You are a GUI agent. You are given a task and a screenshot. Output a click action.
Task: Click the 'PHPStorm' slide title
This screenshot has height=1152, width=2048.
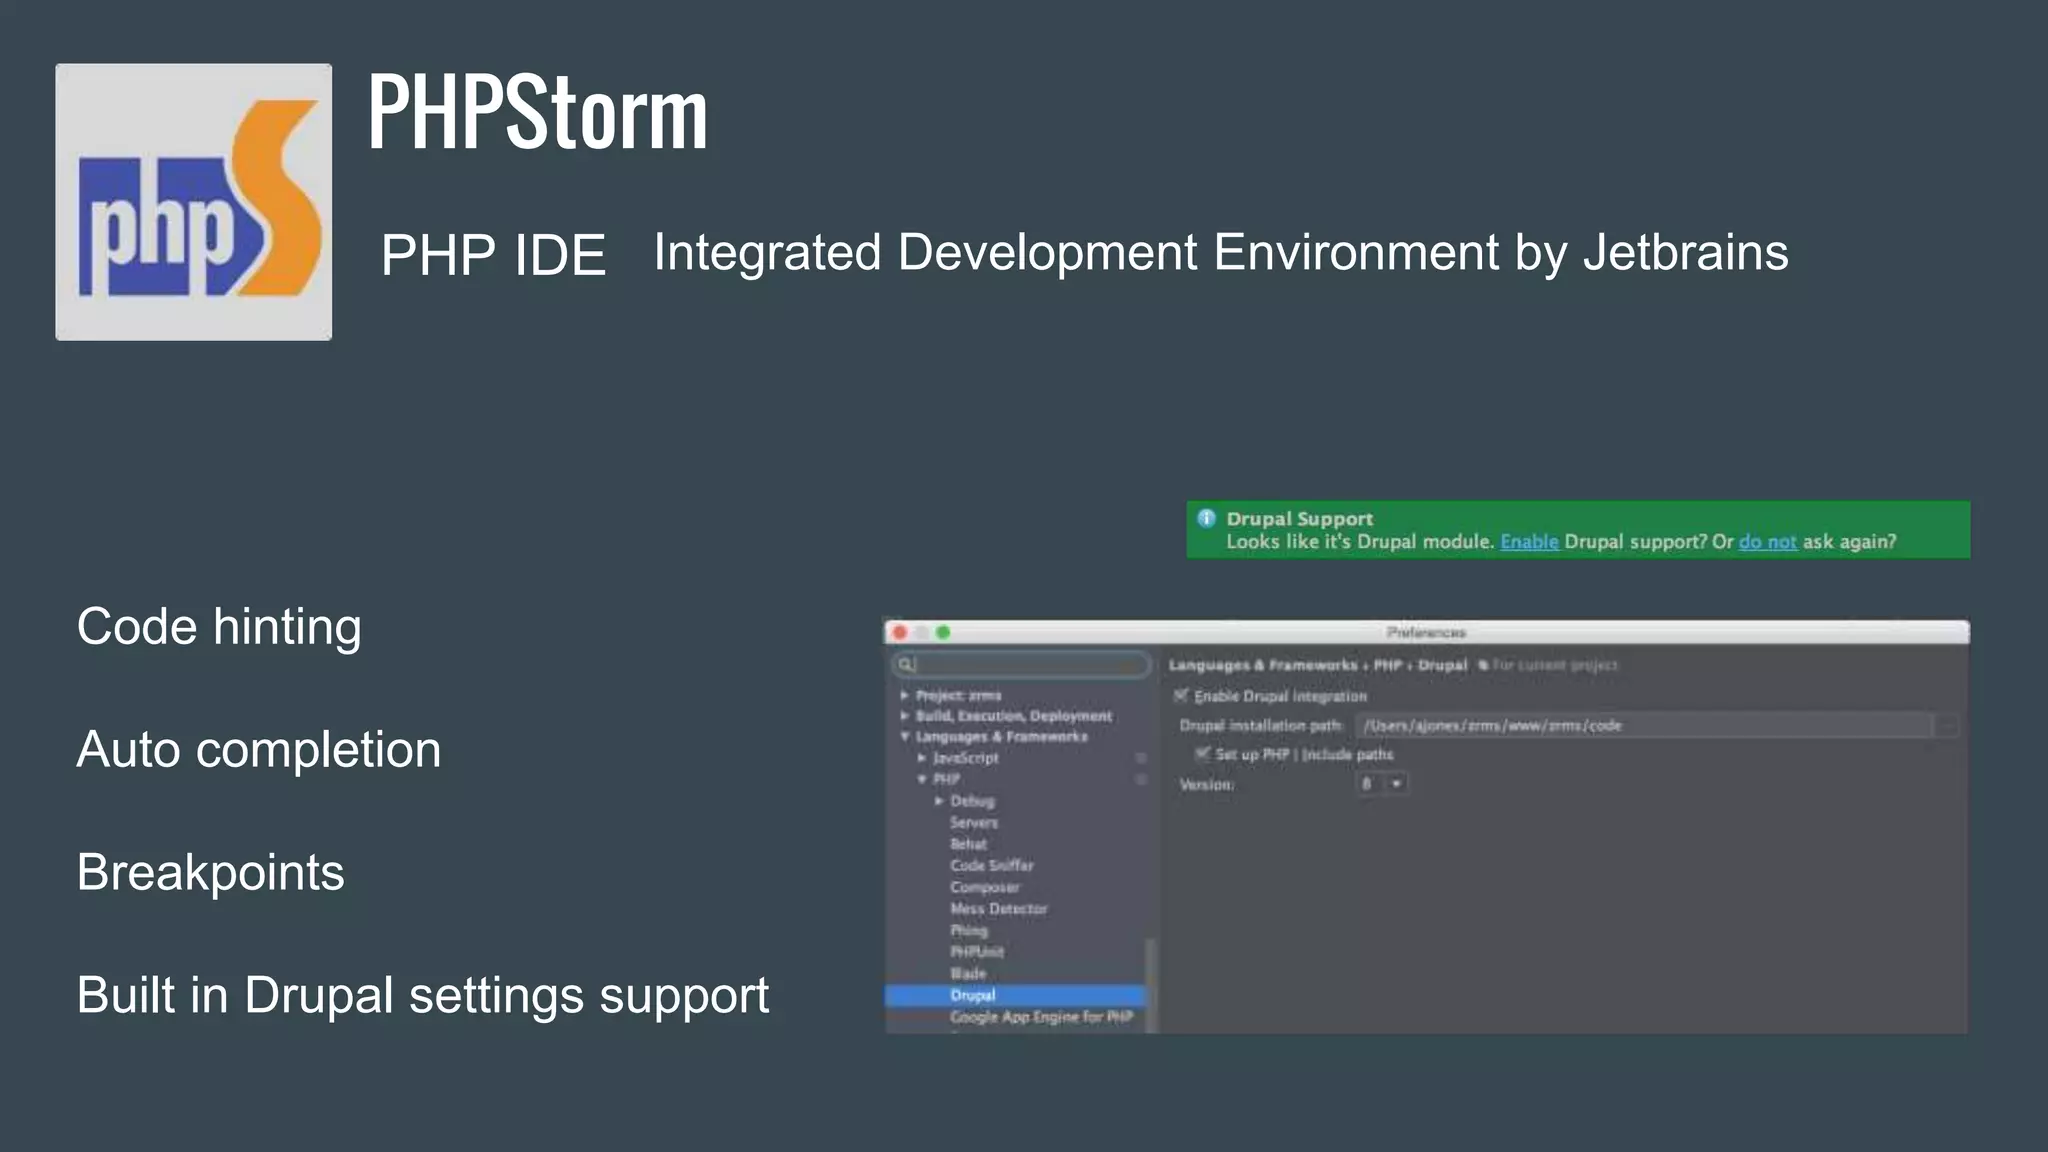538,112
